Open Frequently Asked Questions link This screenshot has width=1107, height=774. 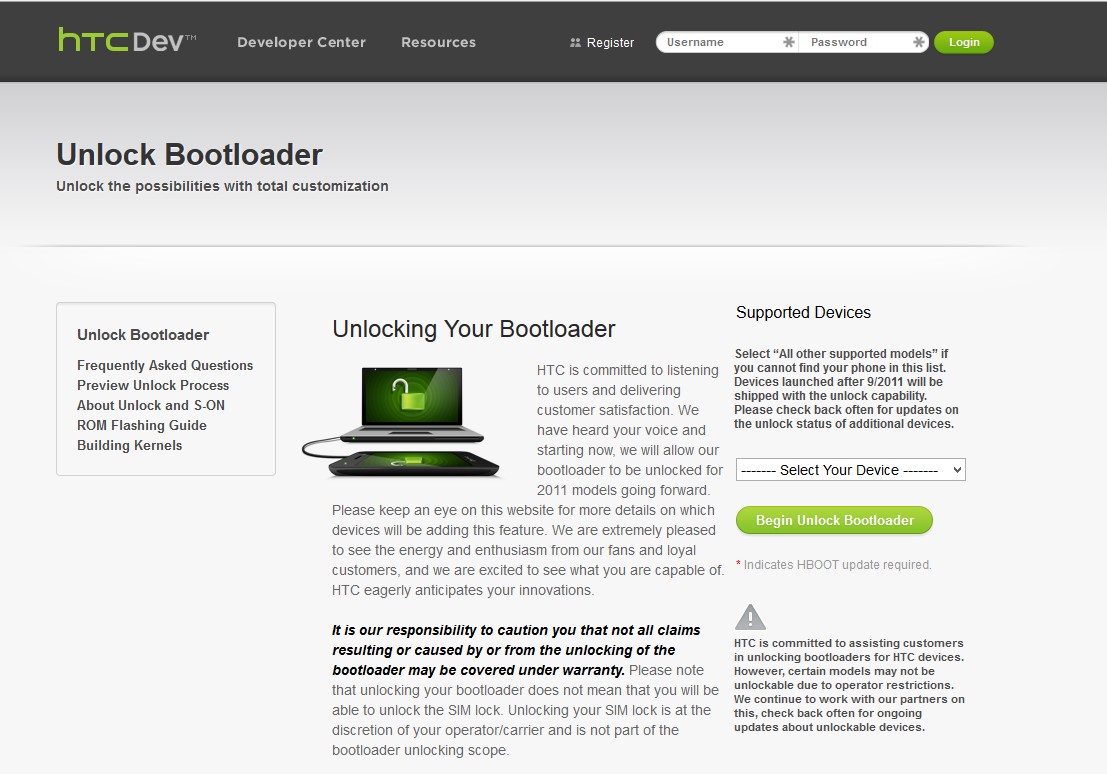(165, 365)
